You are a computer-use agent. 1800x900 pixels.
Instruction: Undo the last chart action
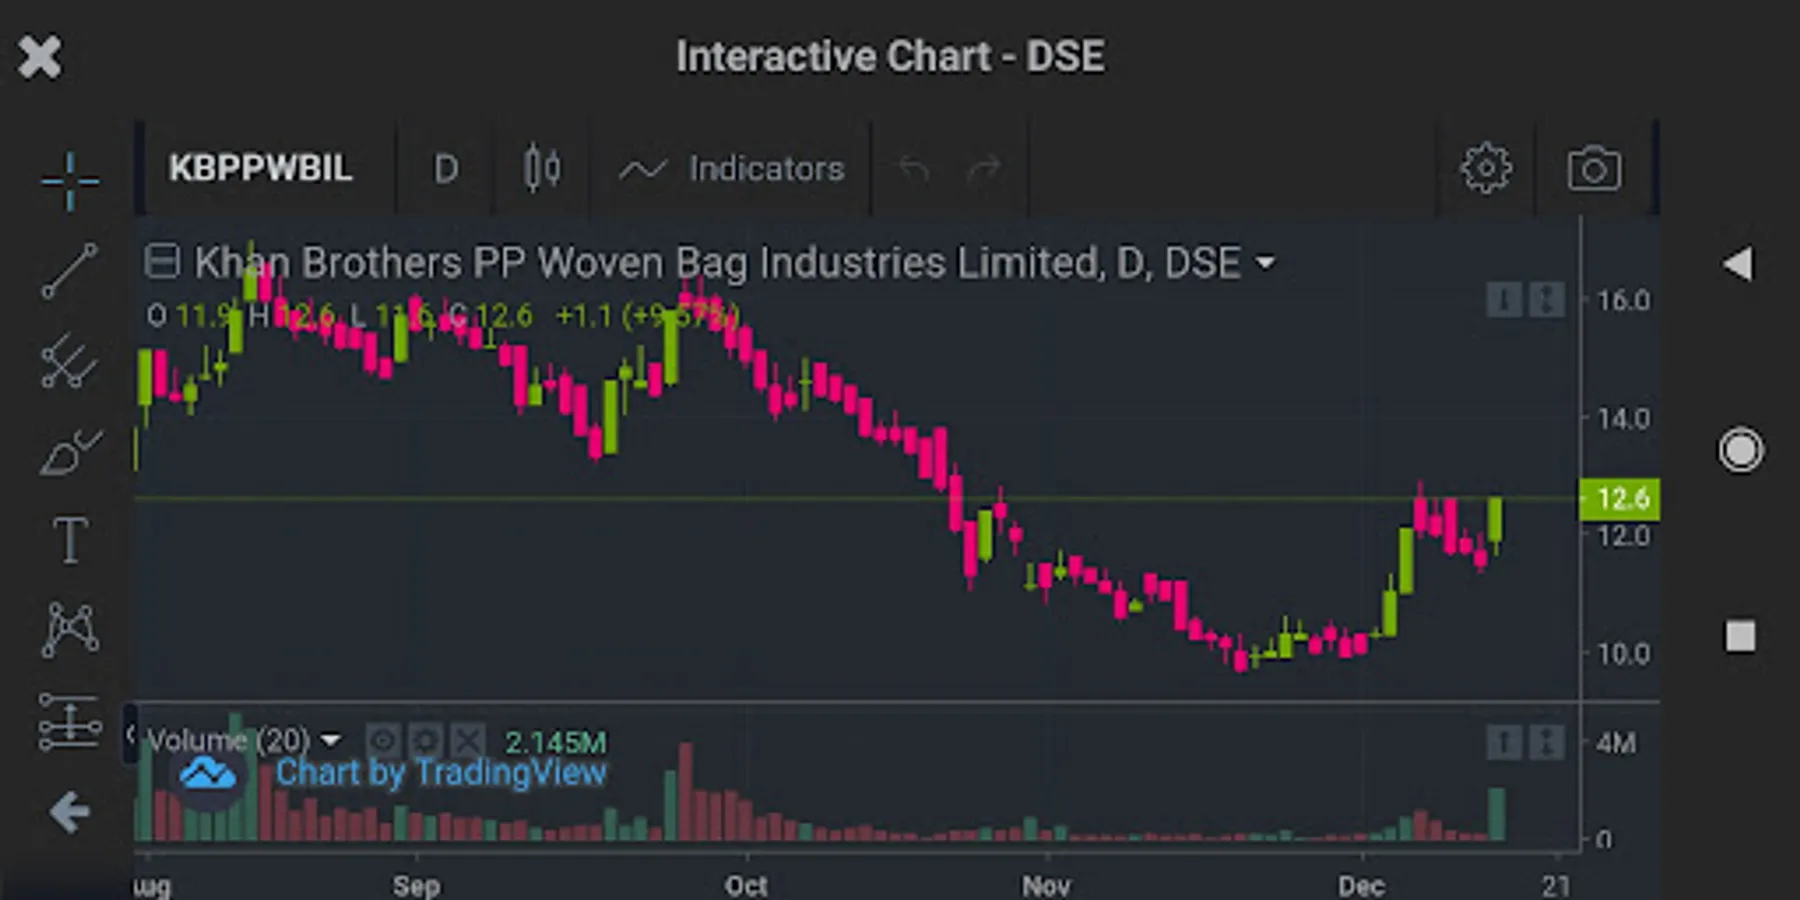coord(914,169)
